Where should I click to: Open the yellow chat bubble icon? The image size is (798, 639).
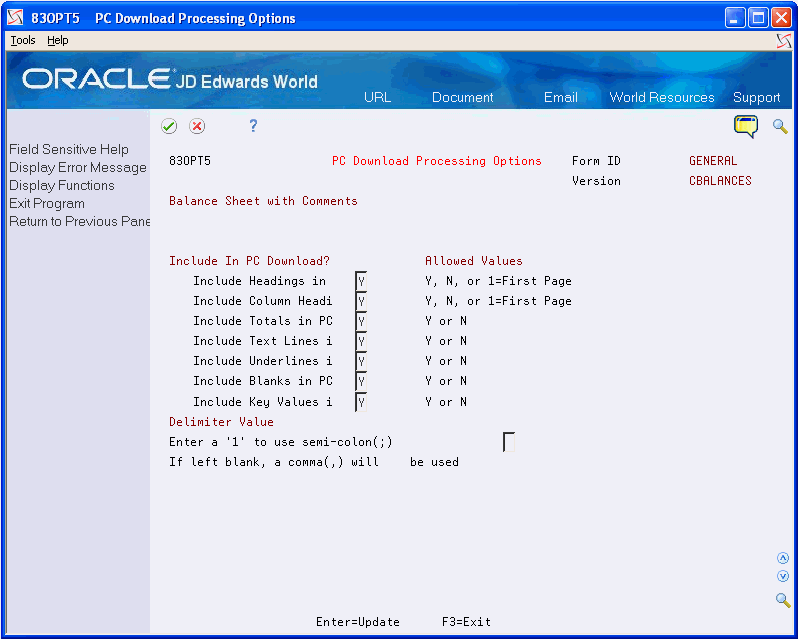(746, 127)
